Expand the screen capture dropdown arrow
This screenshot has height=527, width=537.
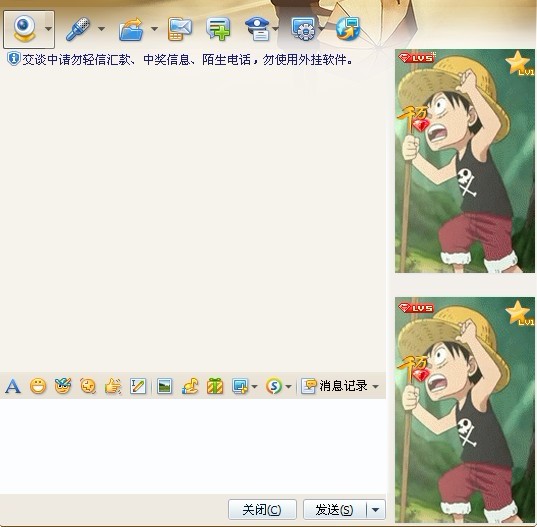point(254,387)
